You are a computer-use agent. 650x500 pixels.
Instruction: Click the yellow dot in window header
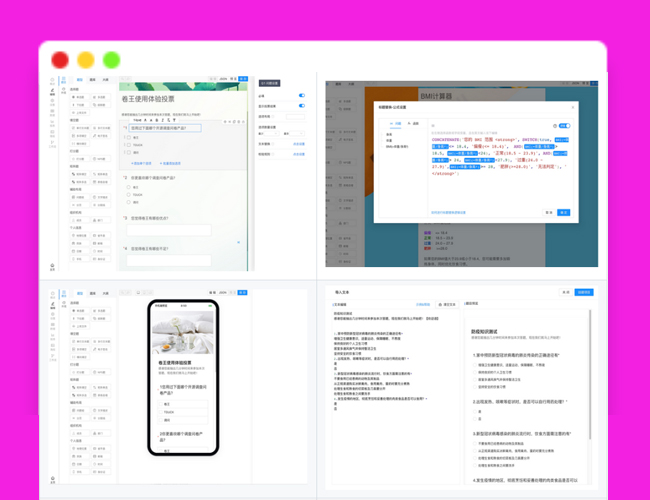coord(86,60)
